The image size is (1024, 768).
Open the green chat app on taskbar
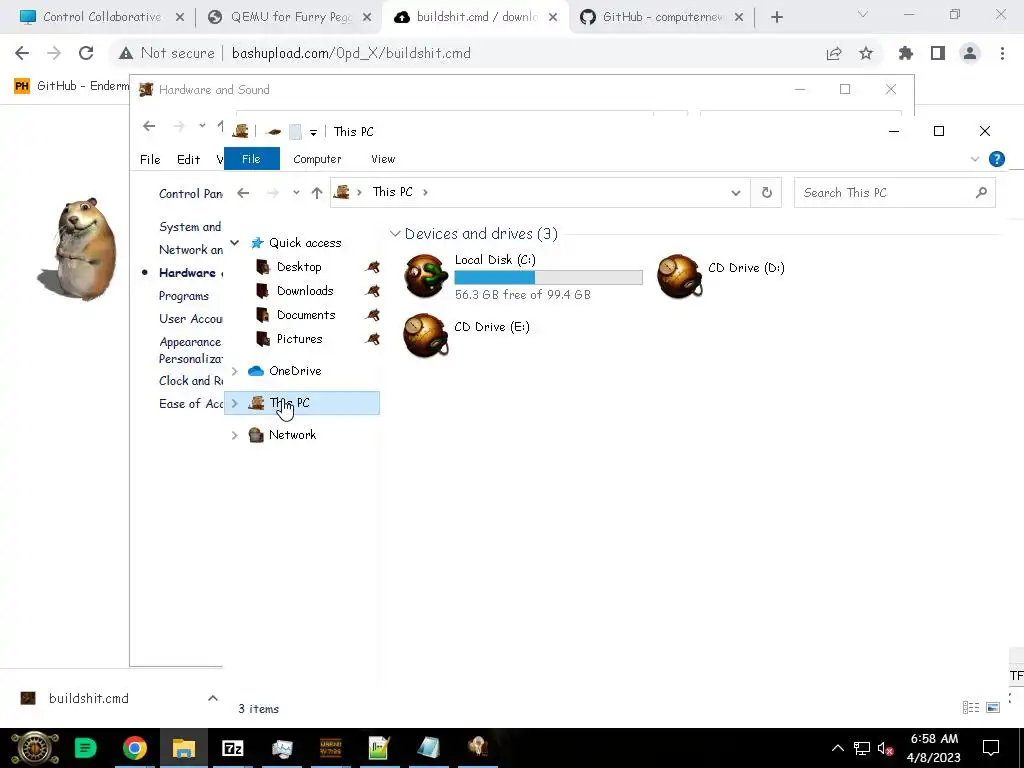click(85, 748)
